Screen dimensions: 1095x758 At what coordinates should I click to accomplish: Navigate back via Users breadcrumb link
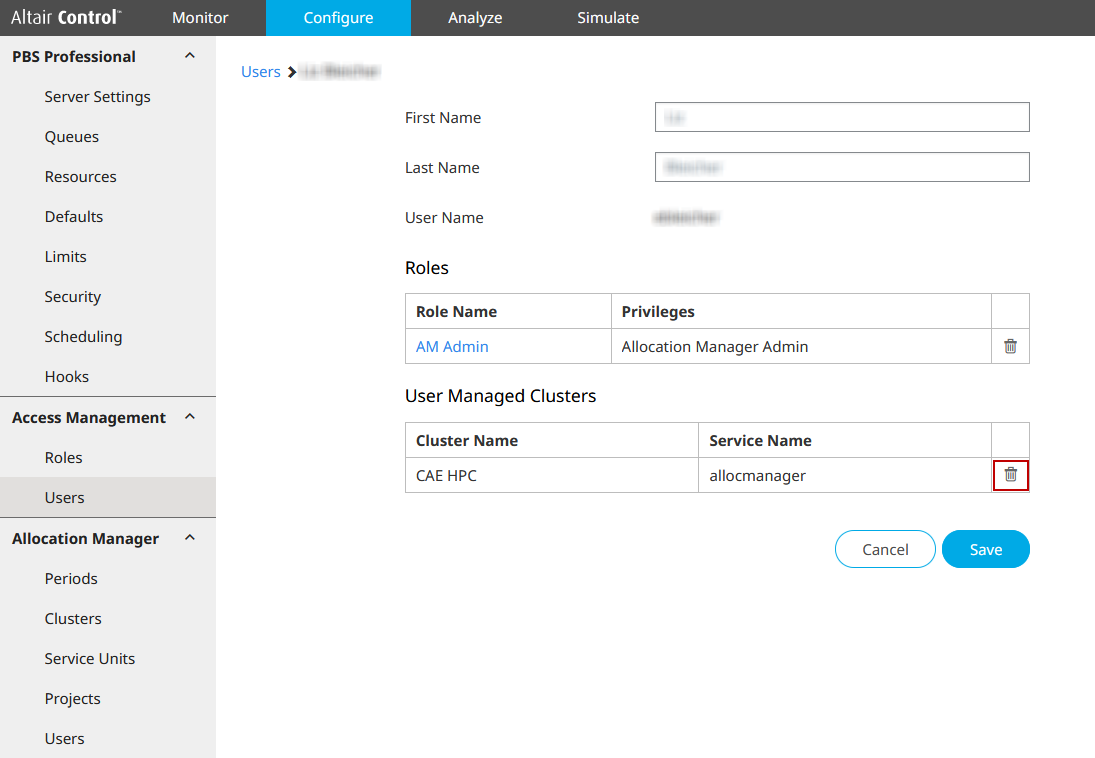click(260, 72)
